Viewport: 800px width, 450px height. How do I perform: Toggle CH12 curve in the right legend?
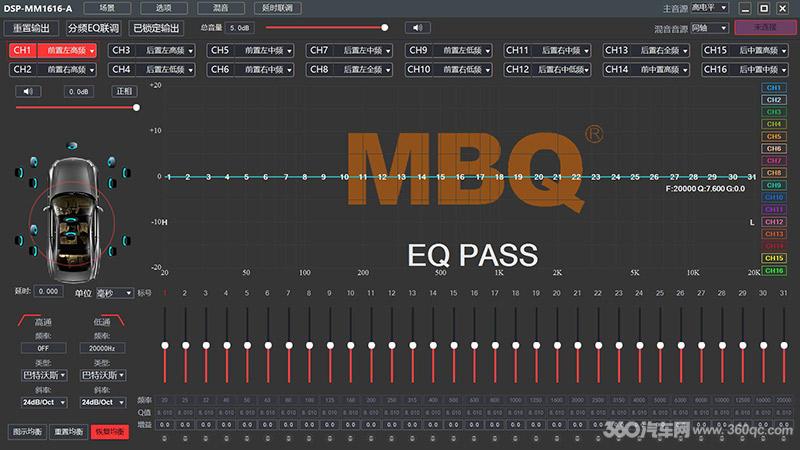click(x=773, y=222)
